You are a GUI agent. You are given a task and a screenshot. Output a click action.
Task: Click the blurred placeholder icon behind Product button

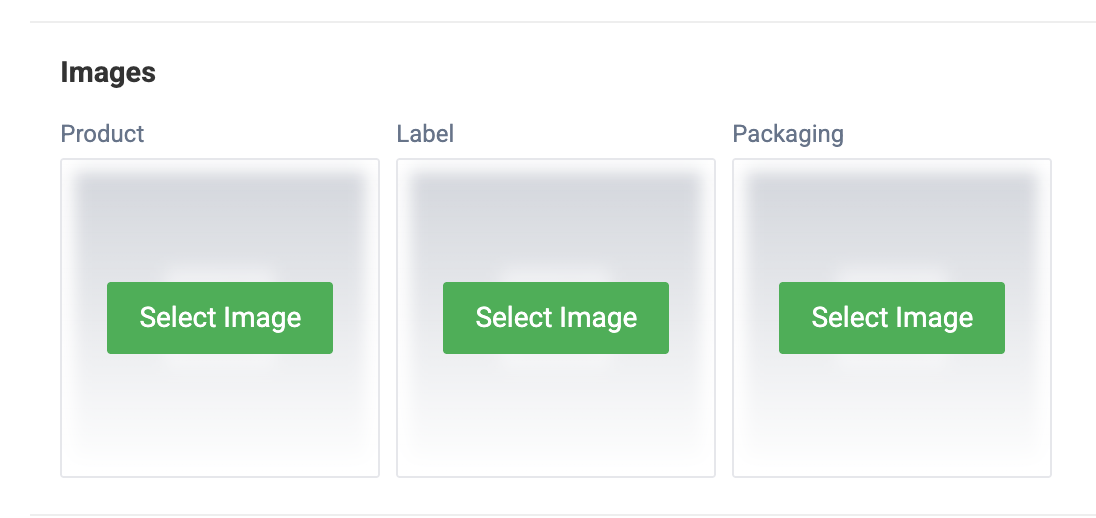pos(219,274)
